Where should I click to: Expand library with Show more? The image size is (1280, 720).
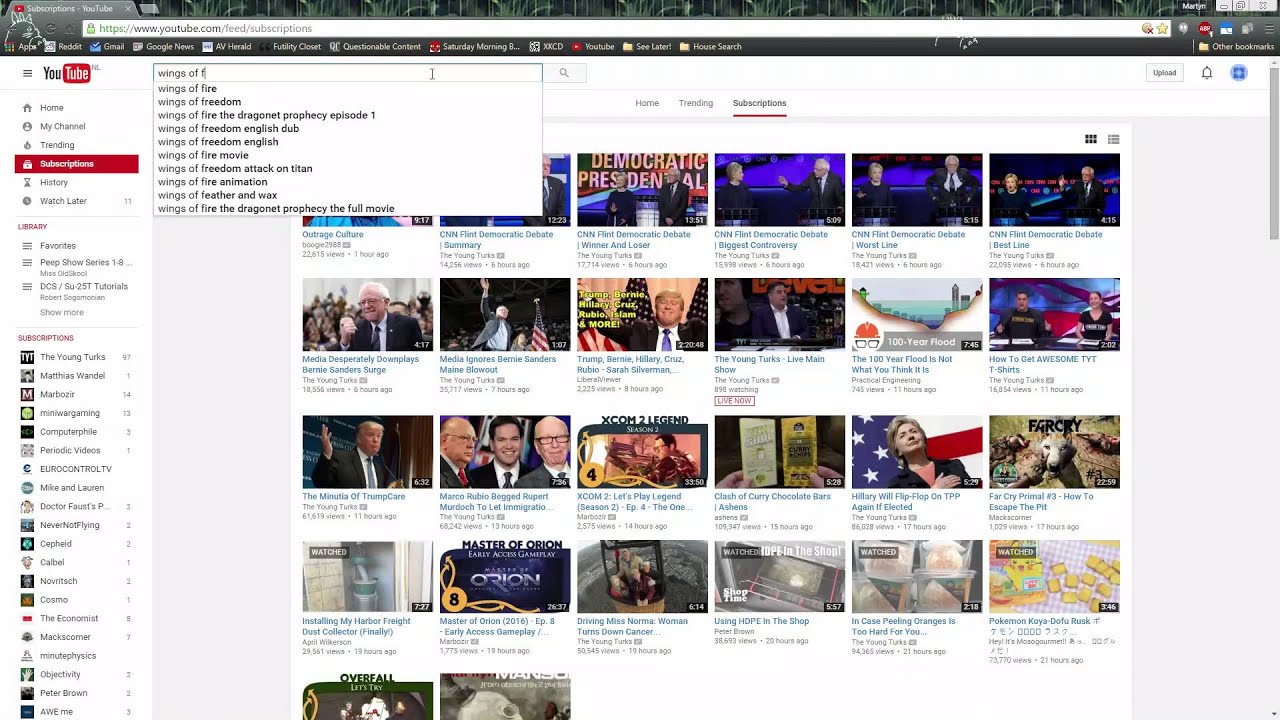coord(62,312)
